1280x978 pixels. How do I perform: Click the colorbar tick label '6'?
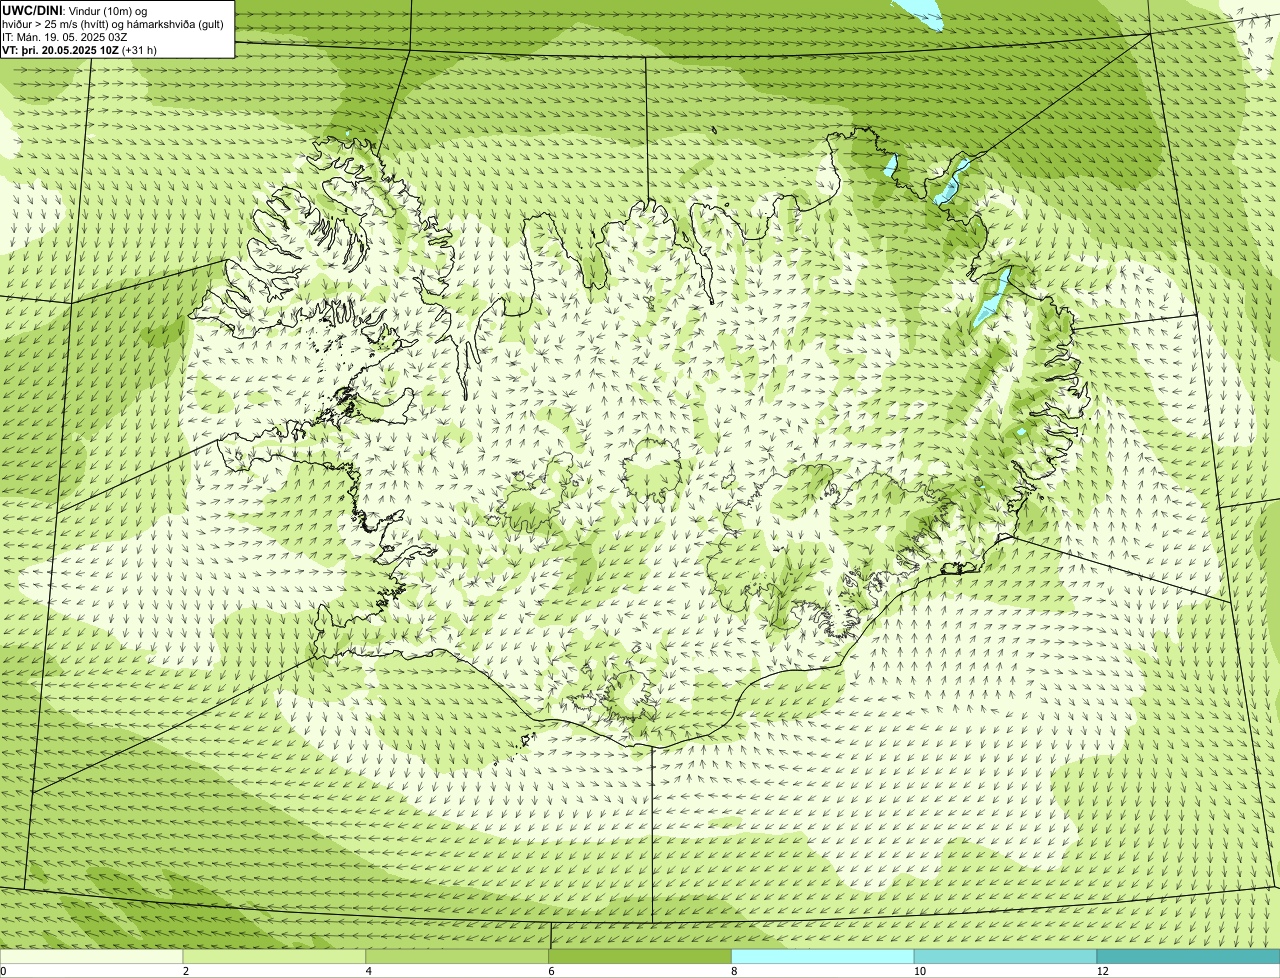(x=551, y=971)
